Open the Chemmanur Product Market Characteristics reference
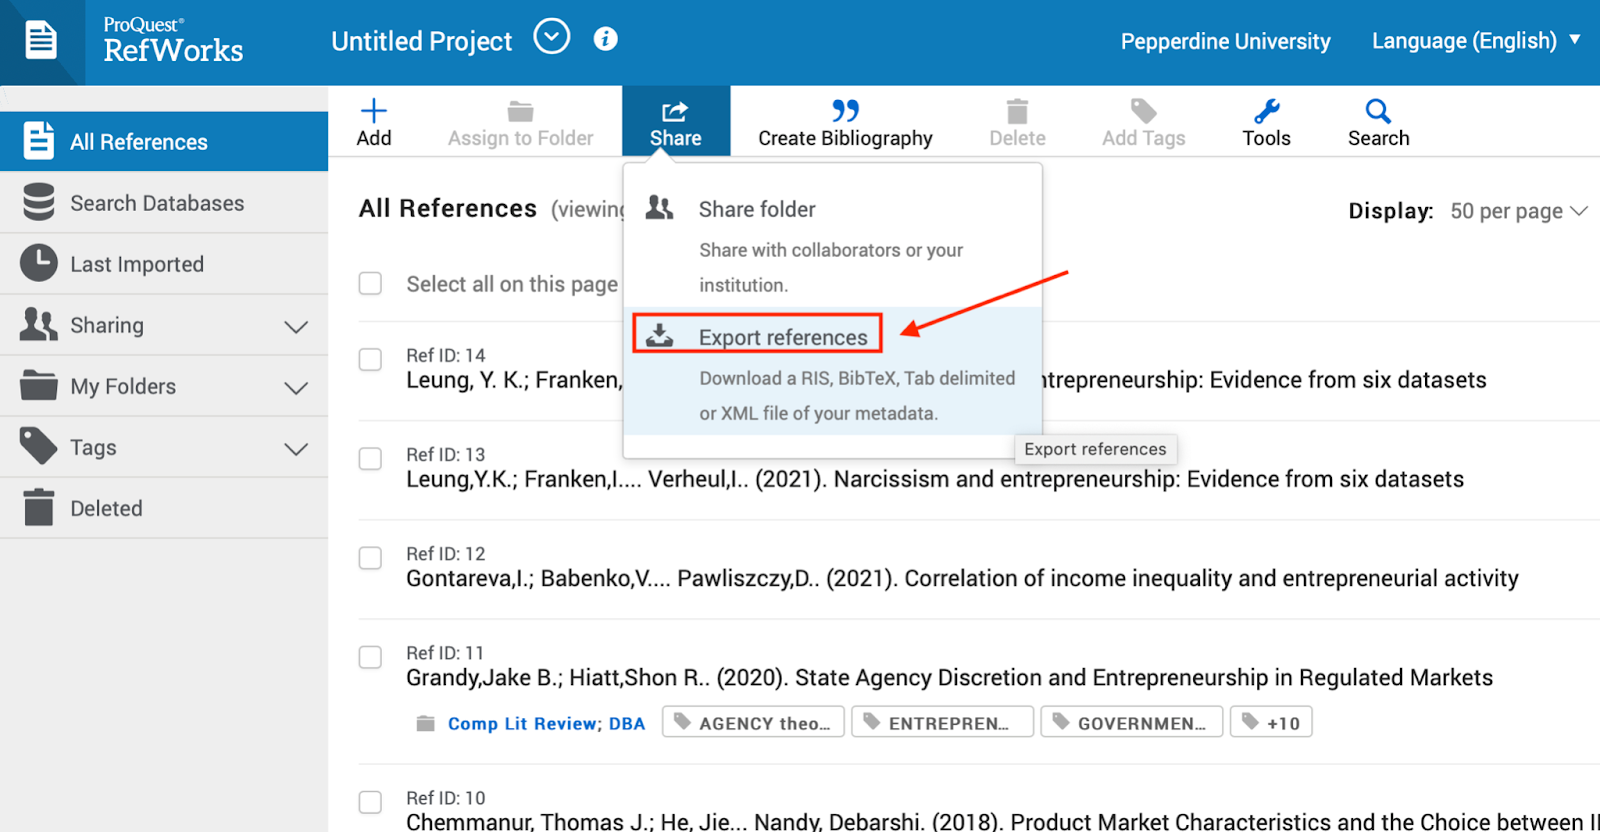 coord(1003,821)
